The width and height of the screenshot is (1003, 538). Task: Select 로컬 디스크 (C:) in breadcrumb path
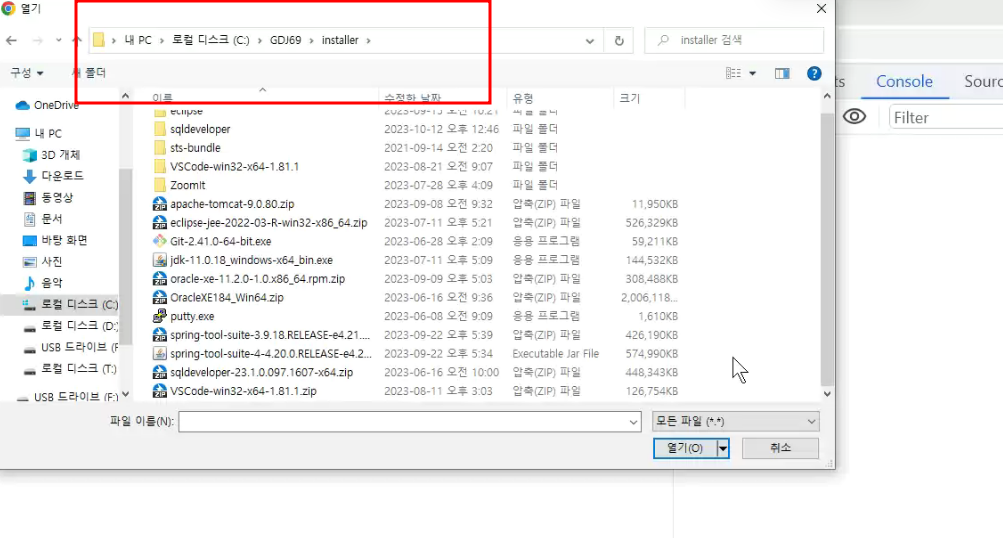(210, 40)
